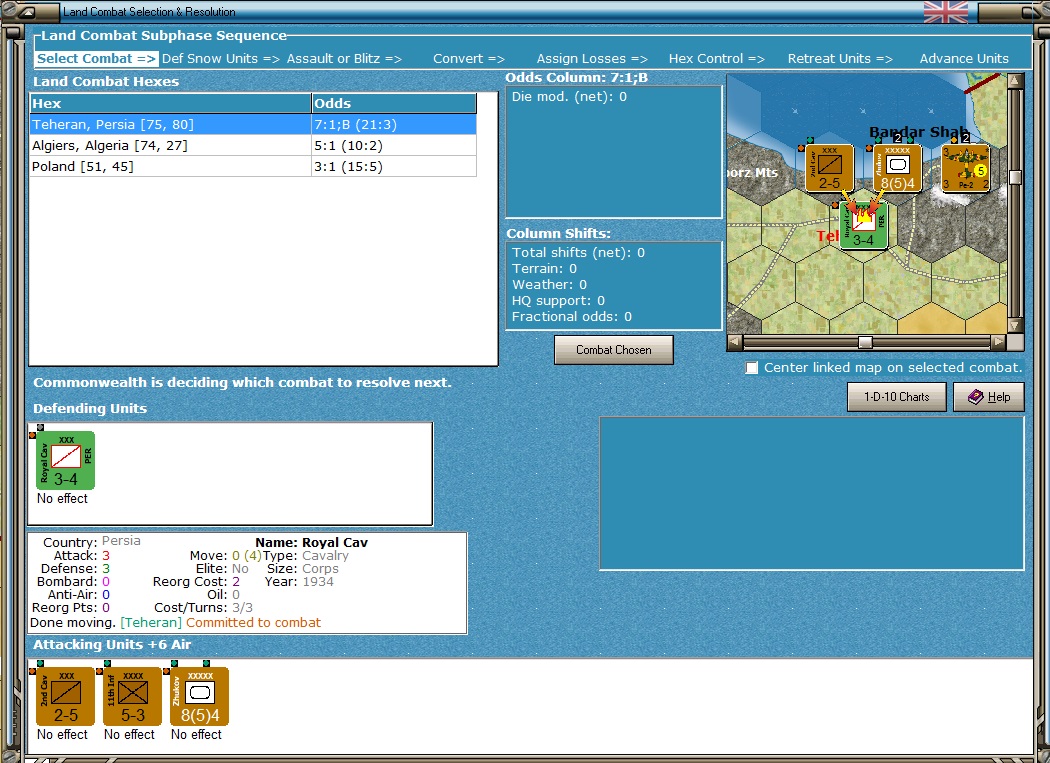This screenshot has height=763, width=1050.
Task: Click the Fractional odds: 0 line
Action: click(x=572, y=317)
